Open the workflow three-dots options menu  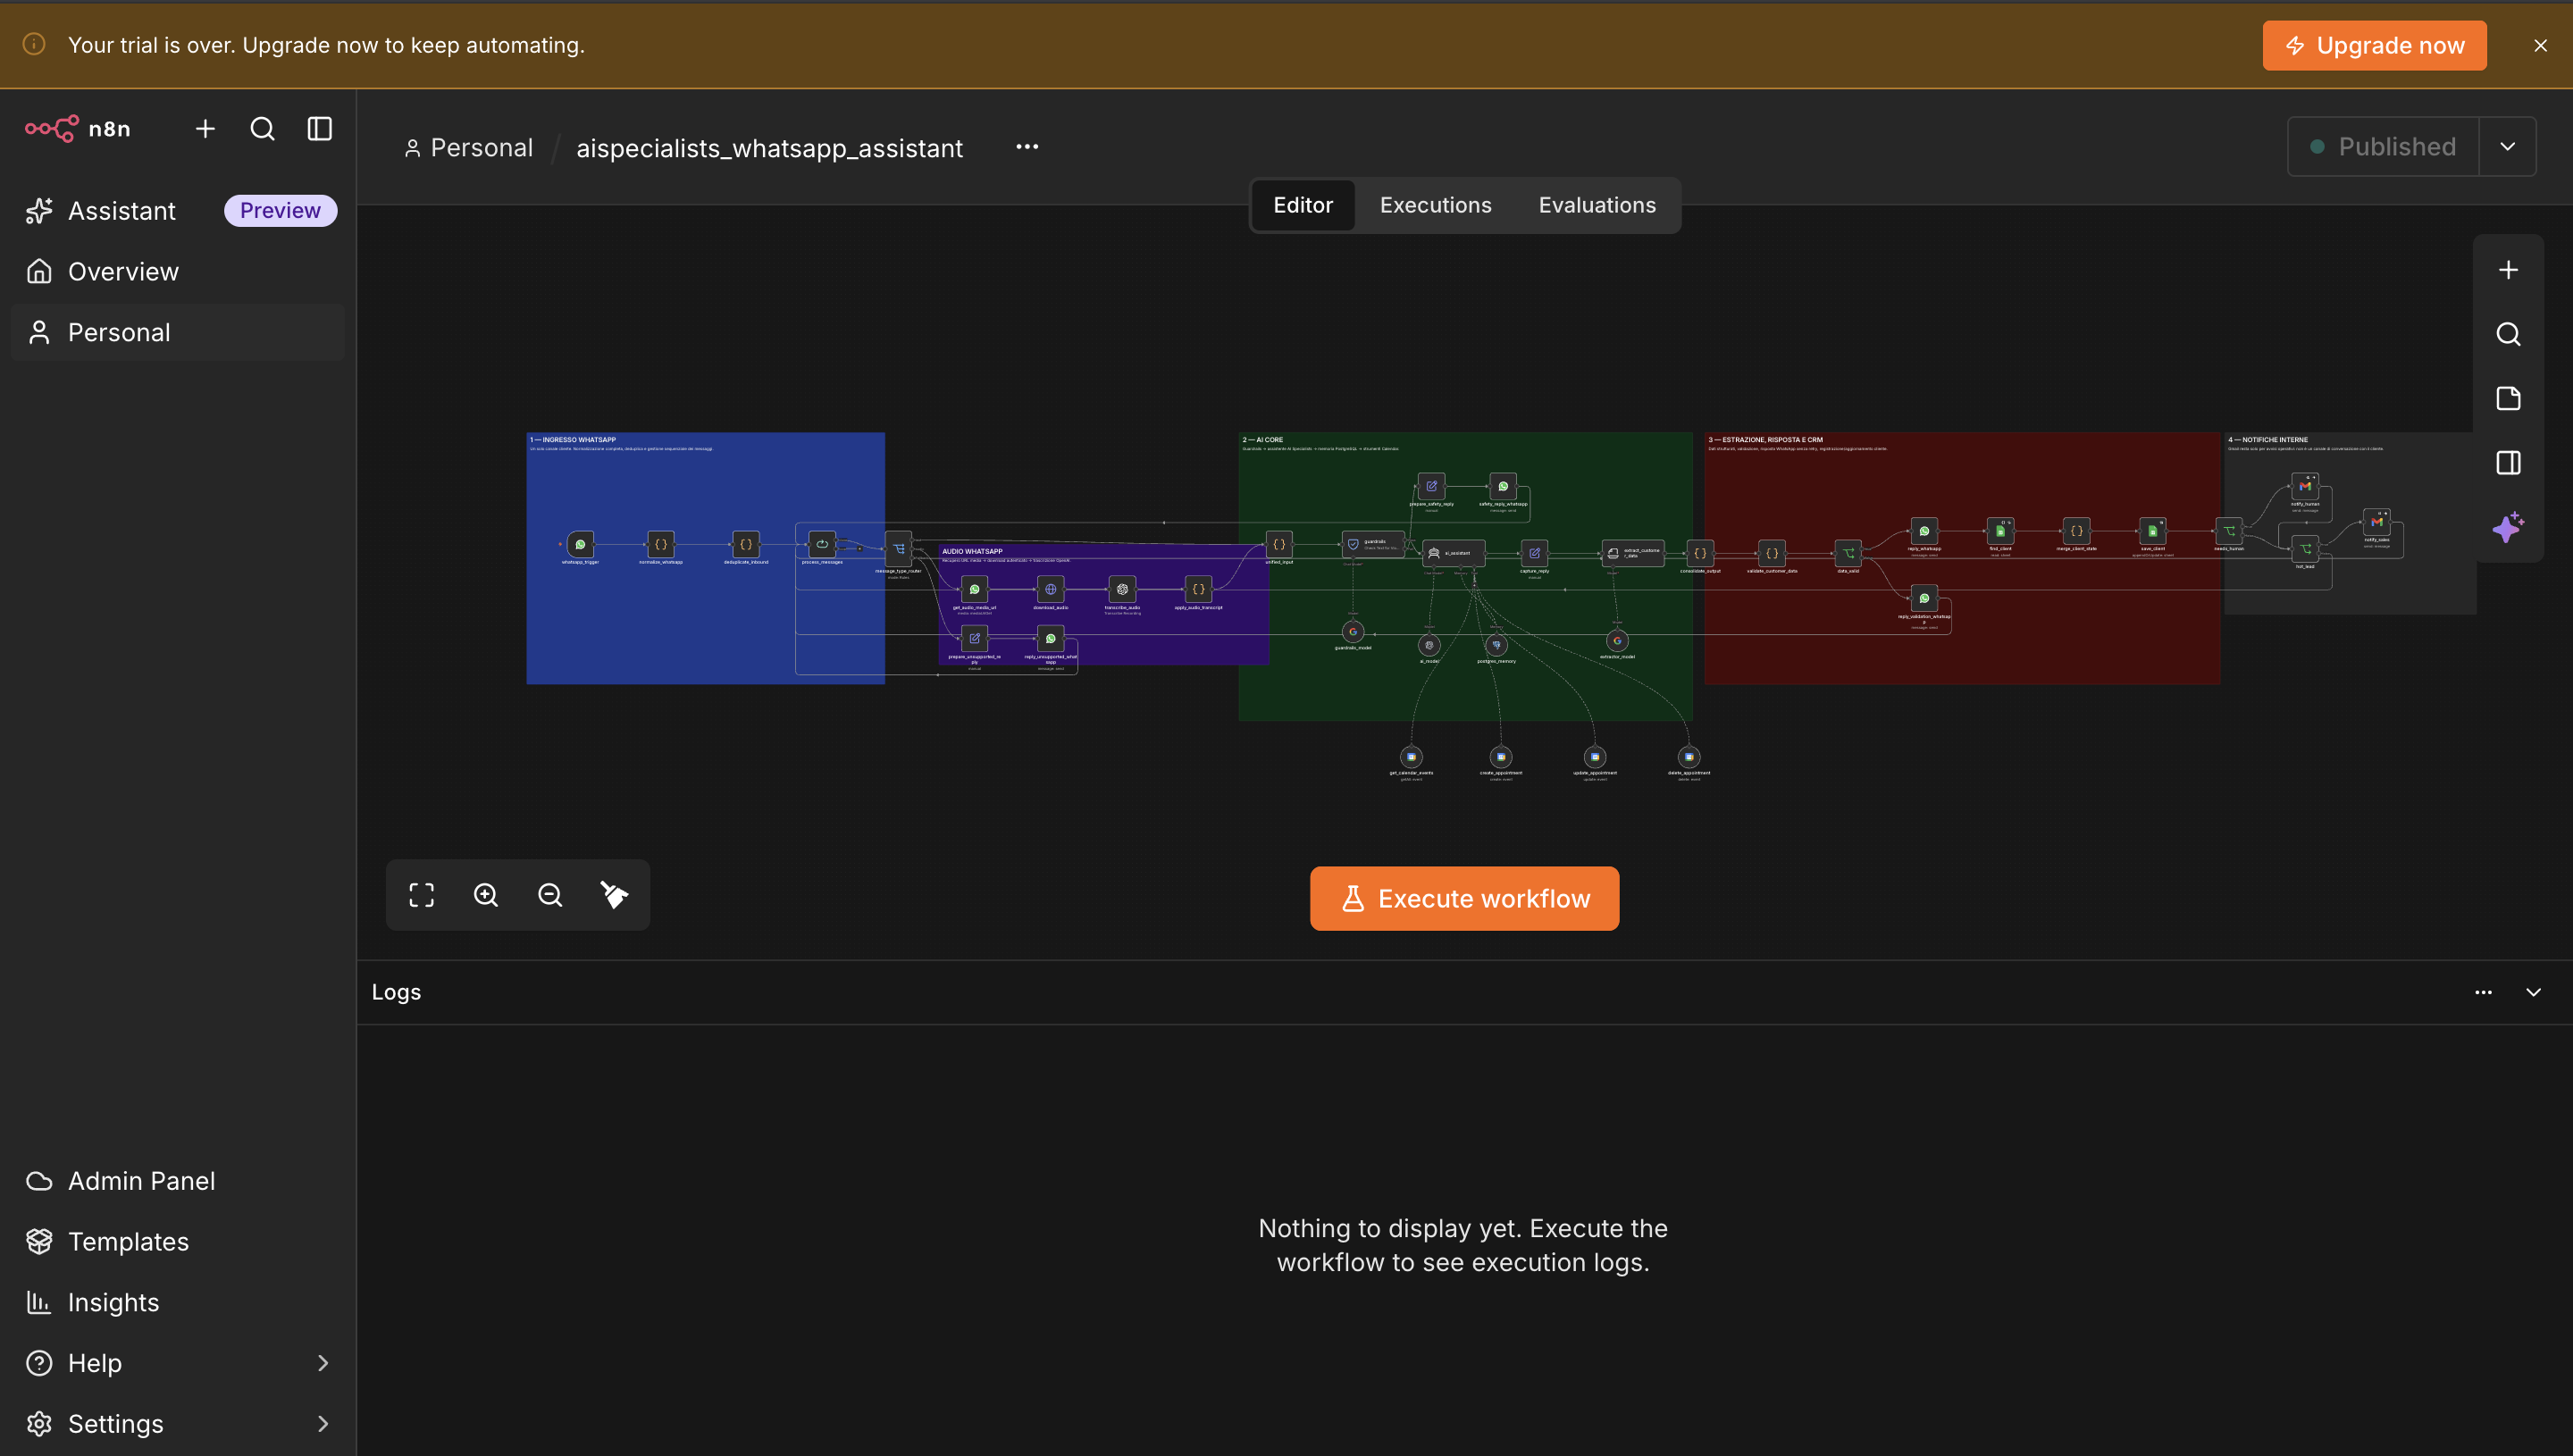tap(1027, 147)
